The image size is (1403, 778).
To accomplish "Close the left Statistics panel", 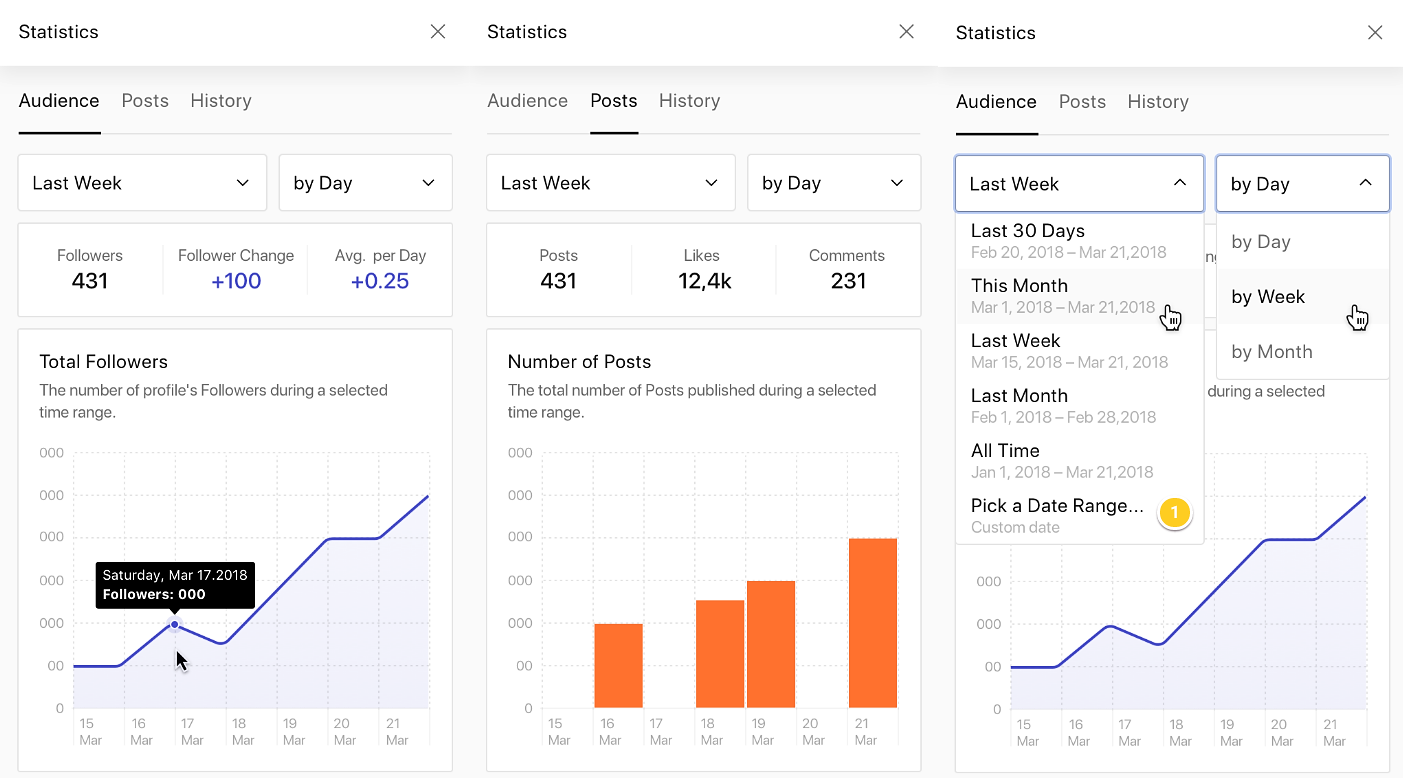I will point(438,32).
